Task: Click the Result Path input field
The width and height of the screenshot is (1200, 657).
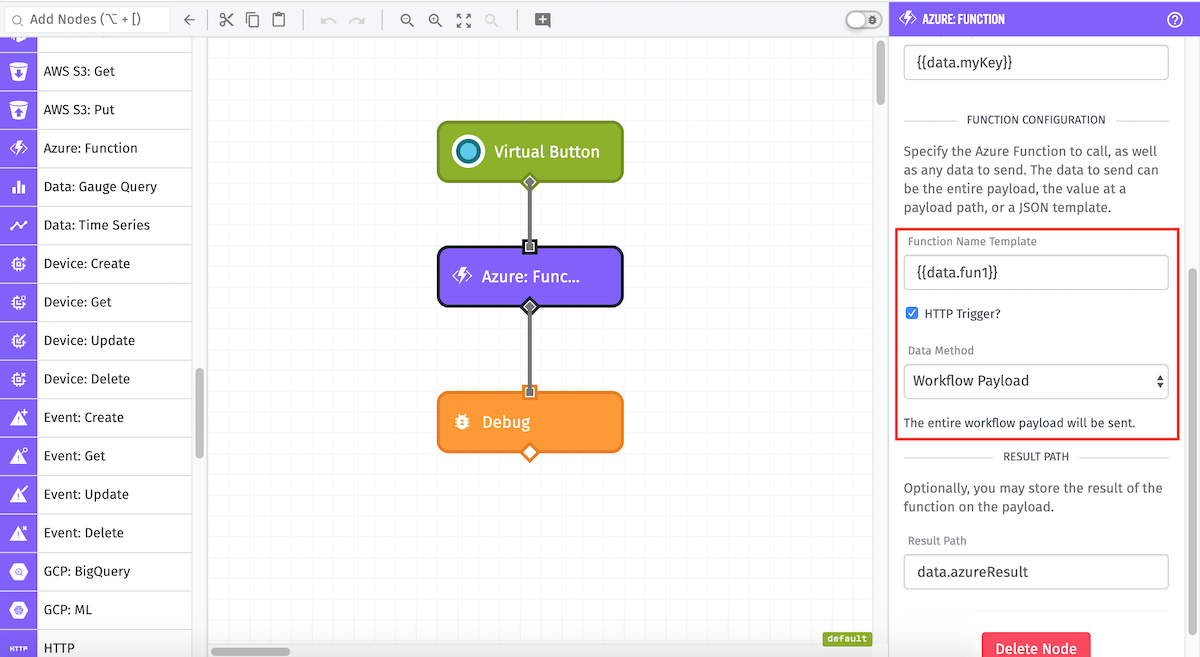Action: click(x=1036, y=572)
